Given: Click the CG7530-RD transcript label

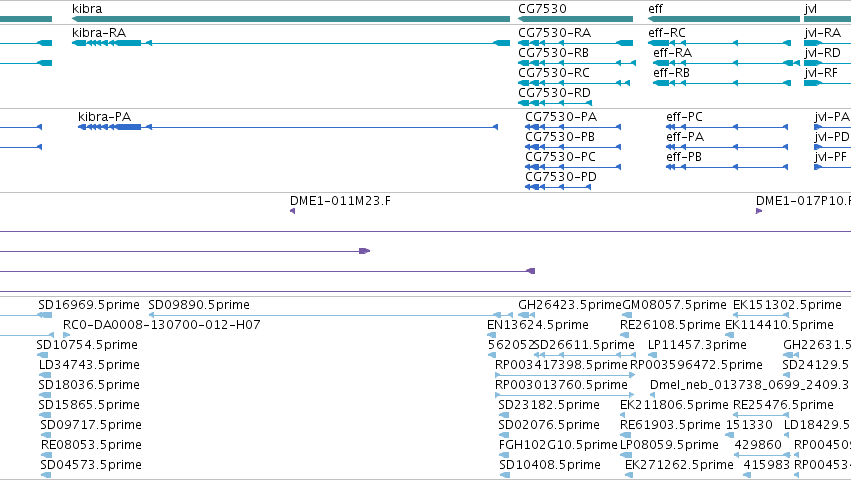Looking at the screenshot, I should tap(555, 93).
